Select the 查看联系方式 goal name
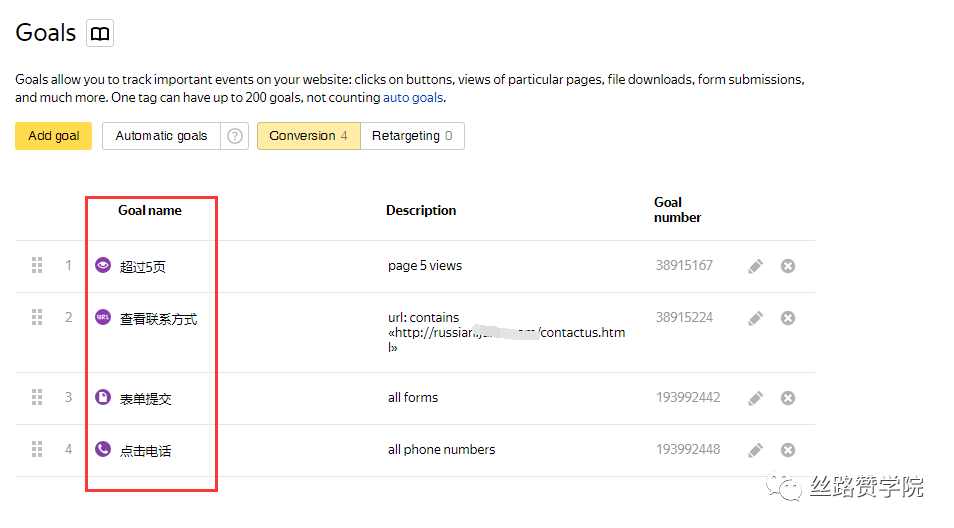This screenshot has width=954, height=528. coord(158,319)
